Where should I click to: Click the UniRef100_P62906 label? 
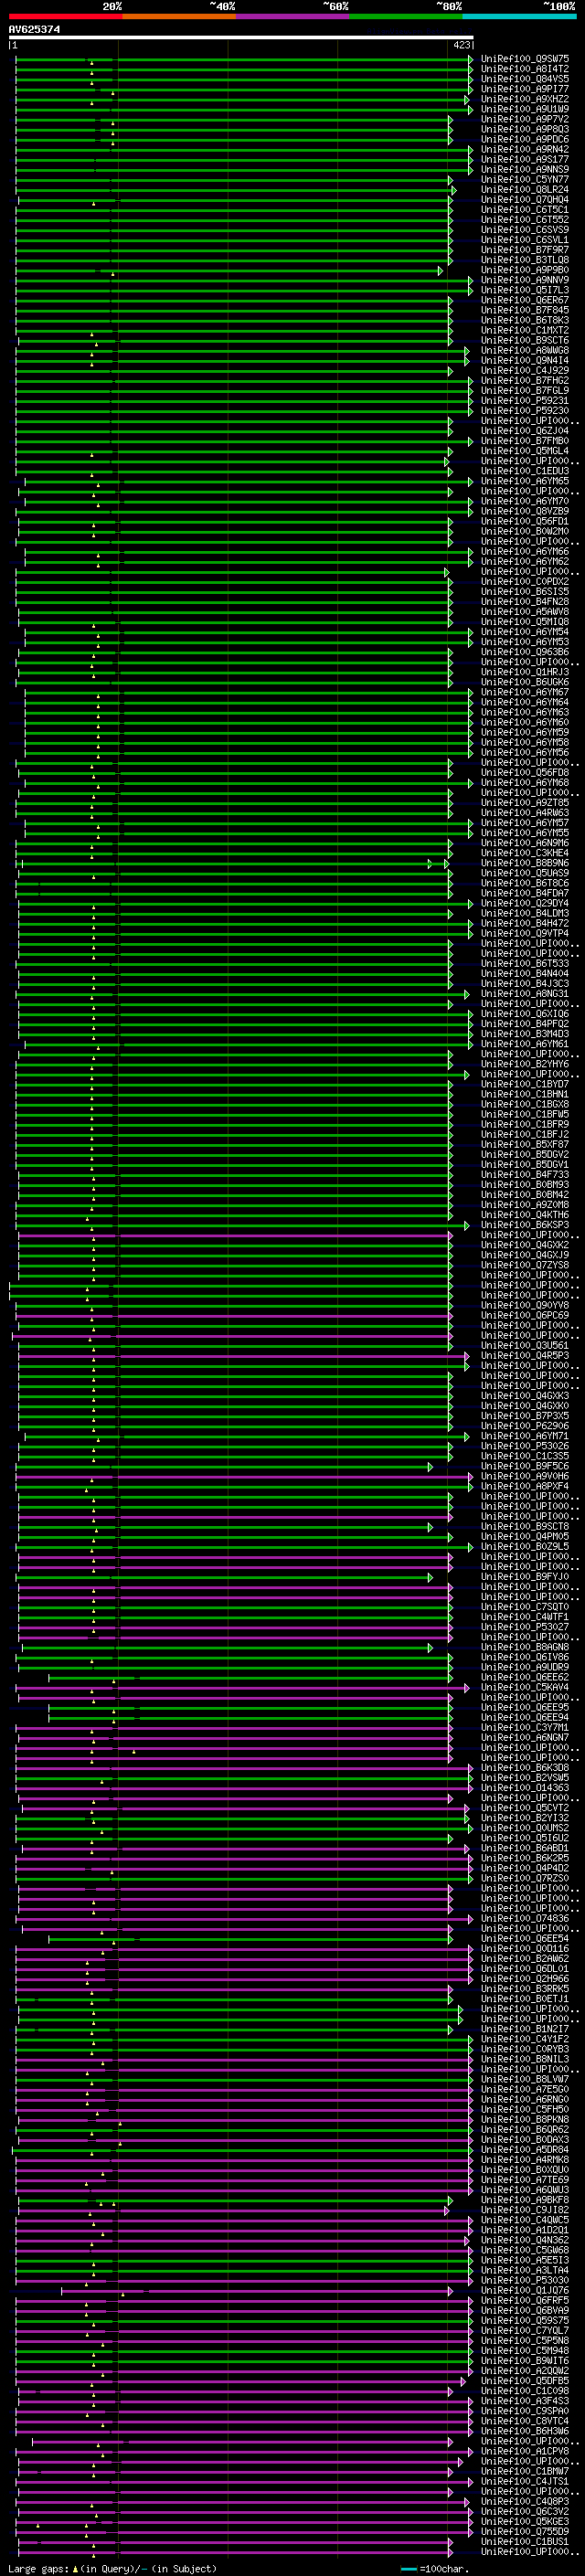pyautogui.click(x=525, y=1425)
